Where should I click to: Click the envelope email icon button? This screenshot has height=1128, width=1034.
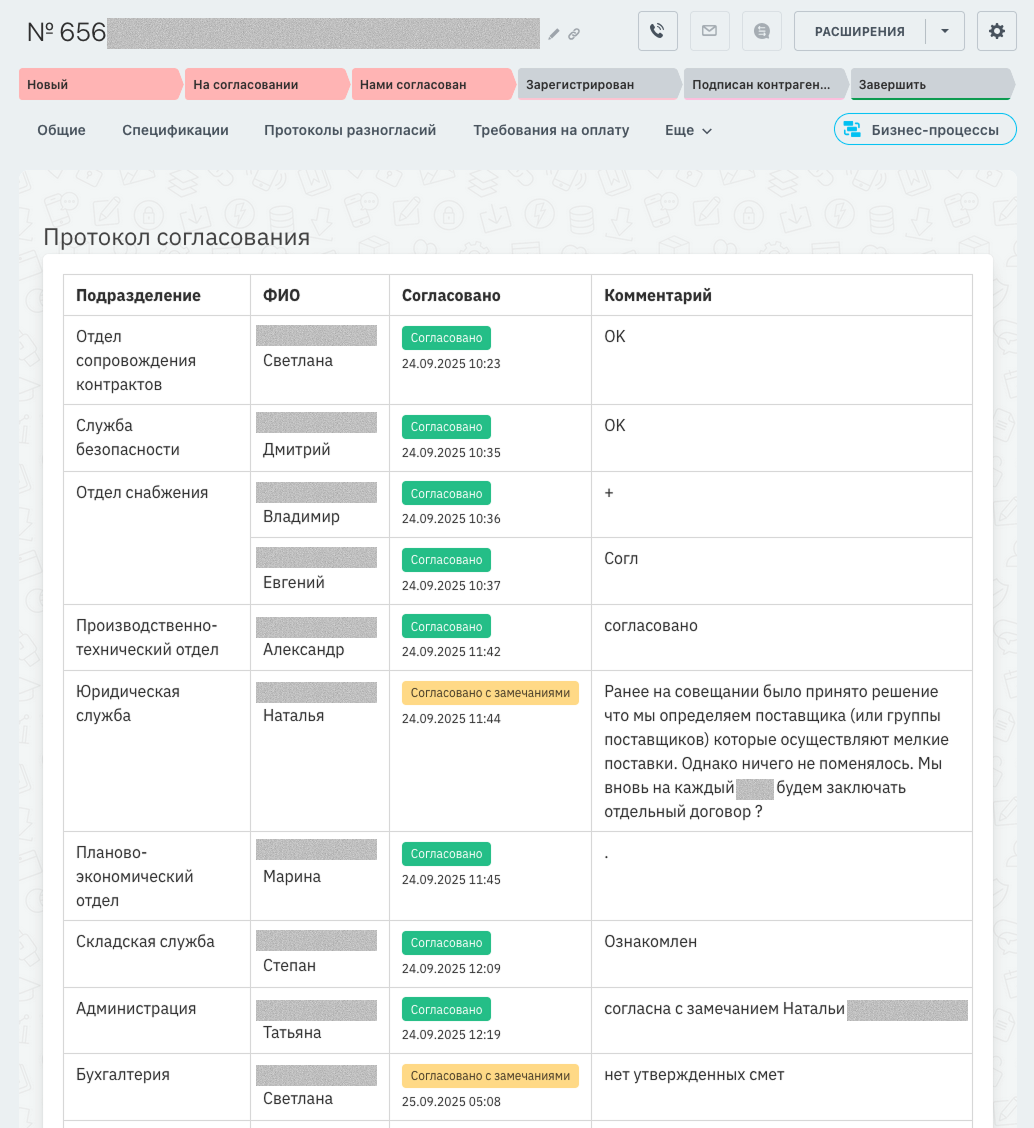709,31
